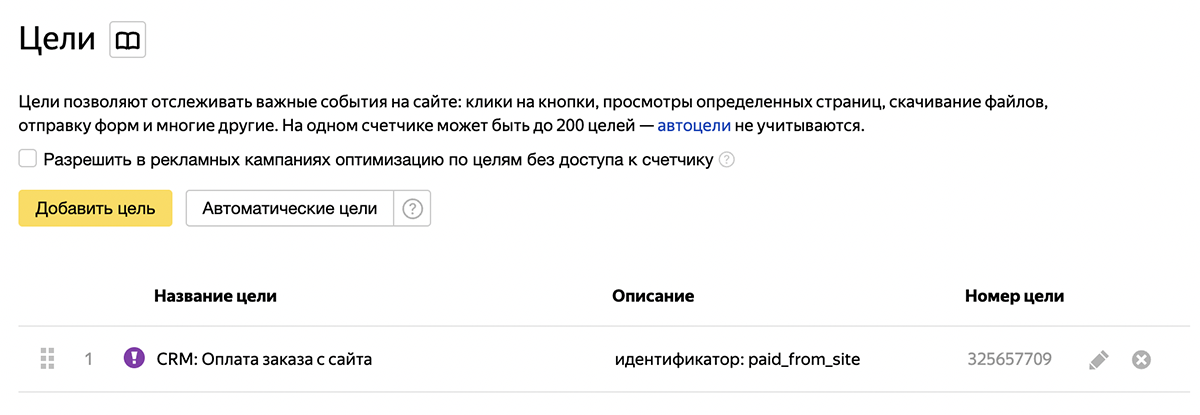
Task: Click question mark next to "Автоматические цели"
Action: point(412,209)
